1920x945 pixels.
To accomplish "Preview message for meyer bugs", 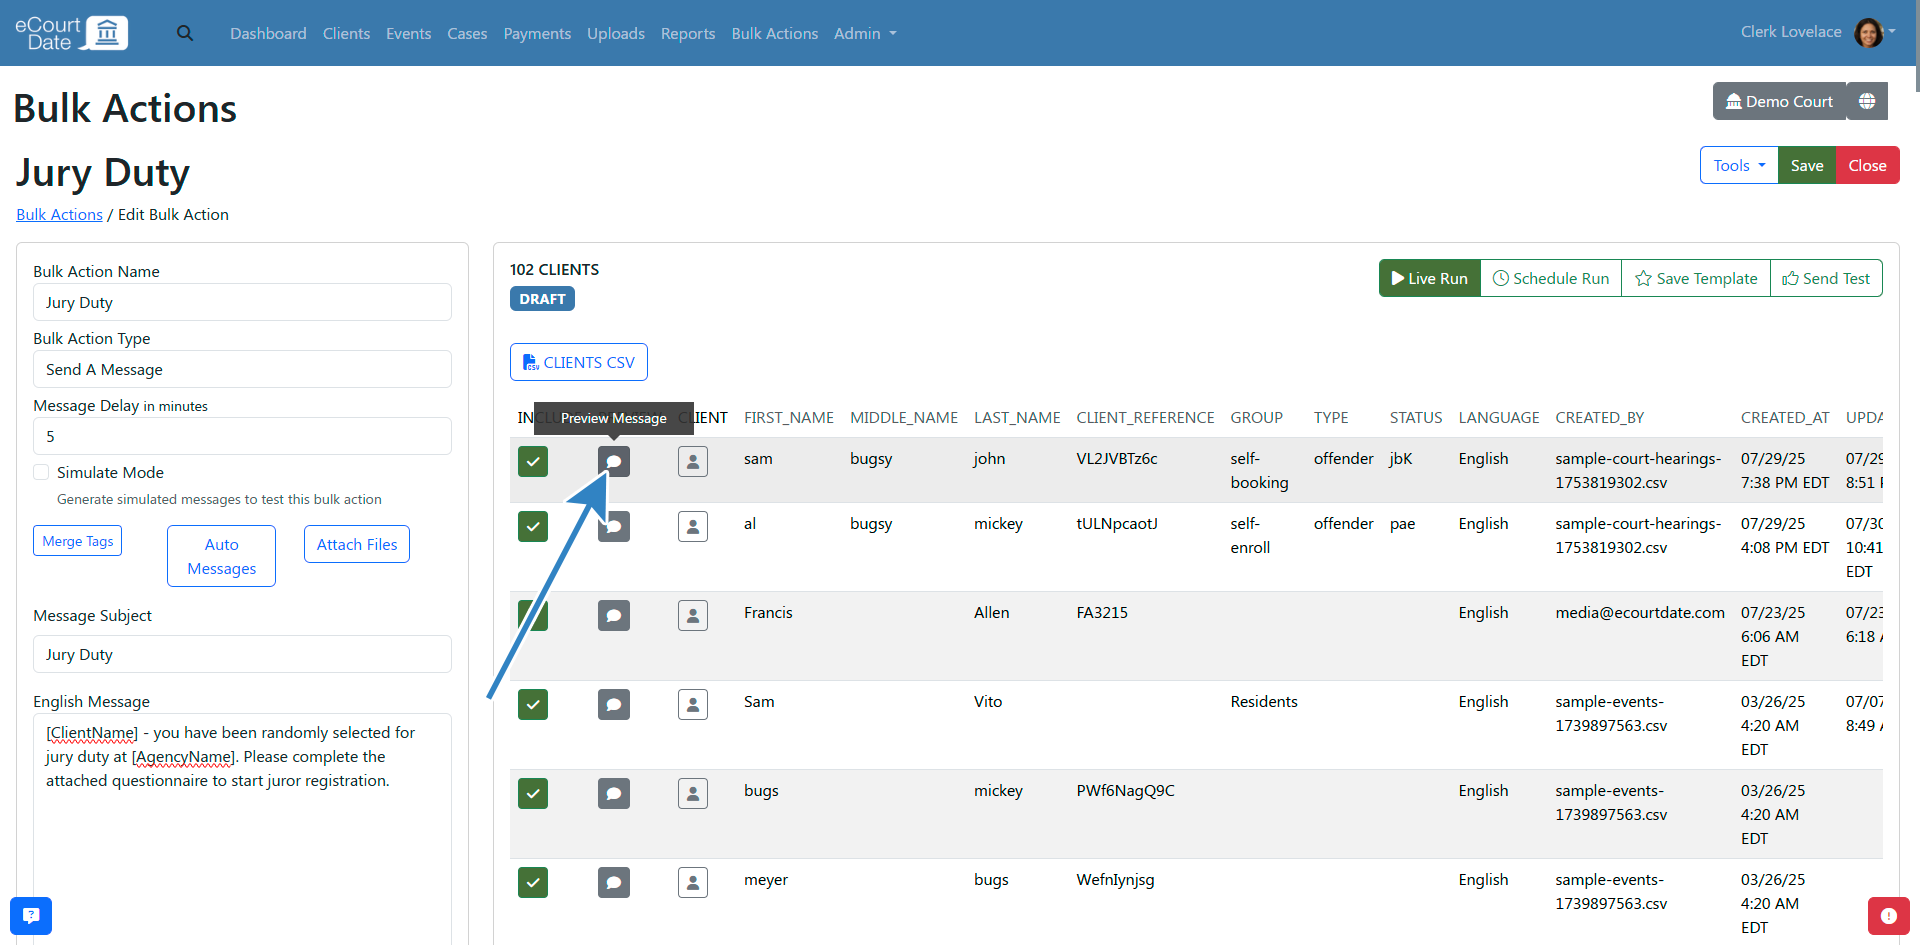I will pyautogui.click(x=614, y=882).
